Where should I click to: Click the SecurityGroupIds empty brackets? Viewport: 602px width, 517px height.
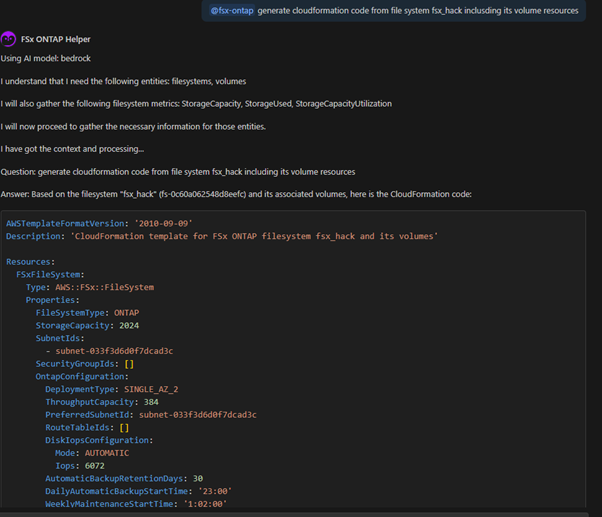(129, 363)
